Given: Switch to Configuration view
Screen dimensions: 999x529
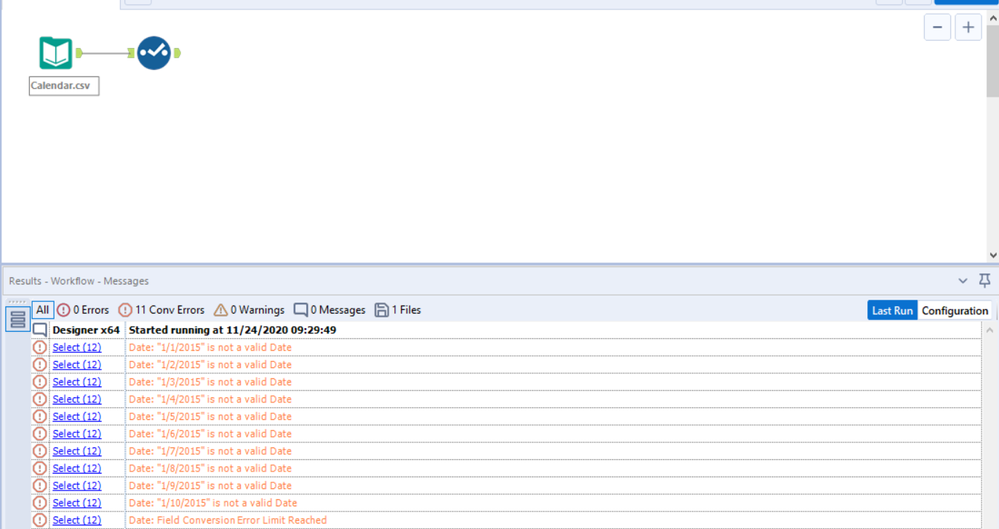Looking at the screenshot, I should pos(954,310).
